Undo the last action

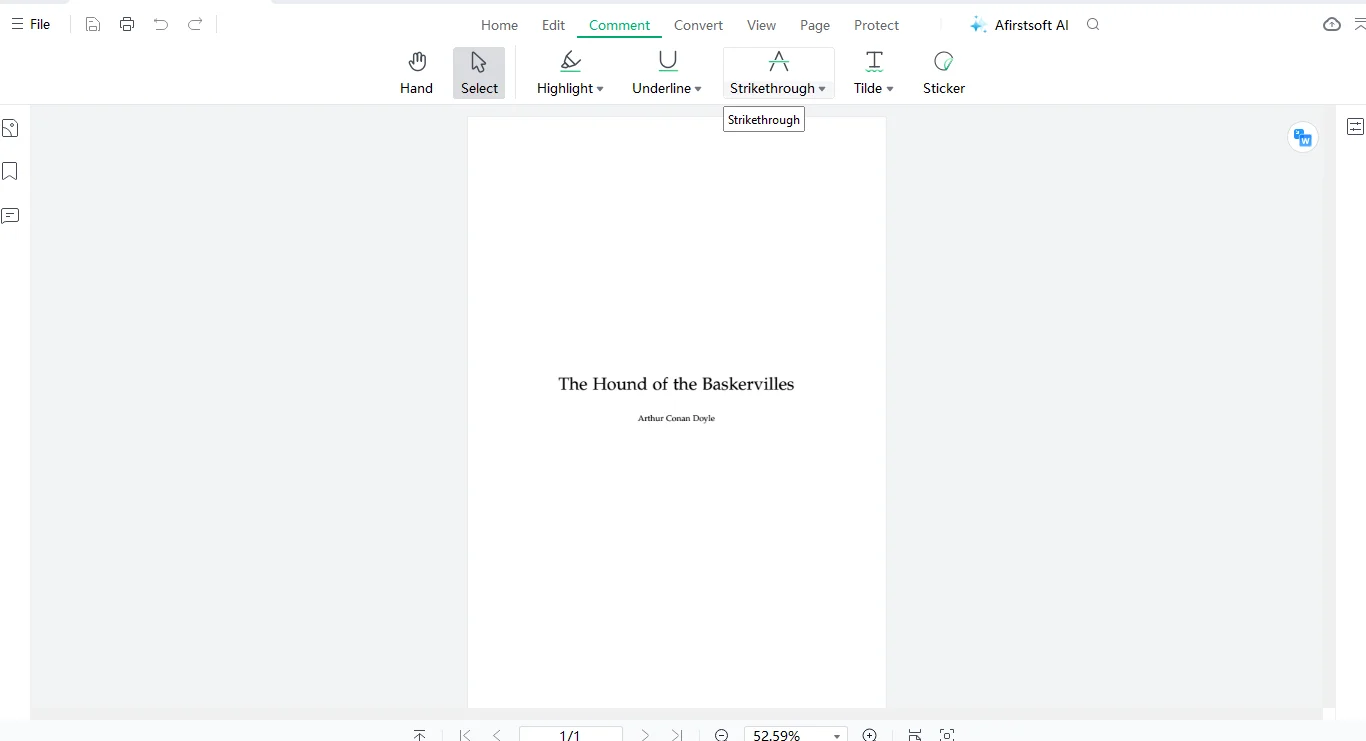coord(161,24)
